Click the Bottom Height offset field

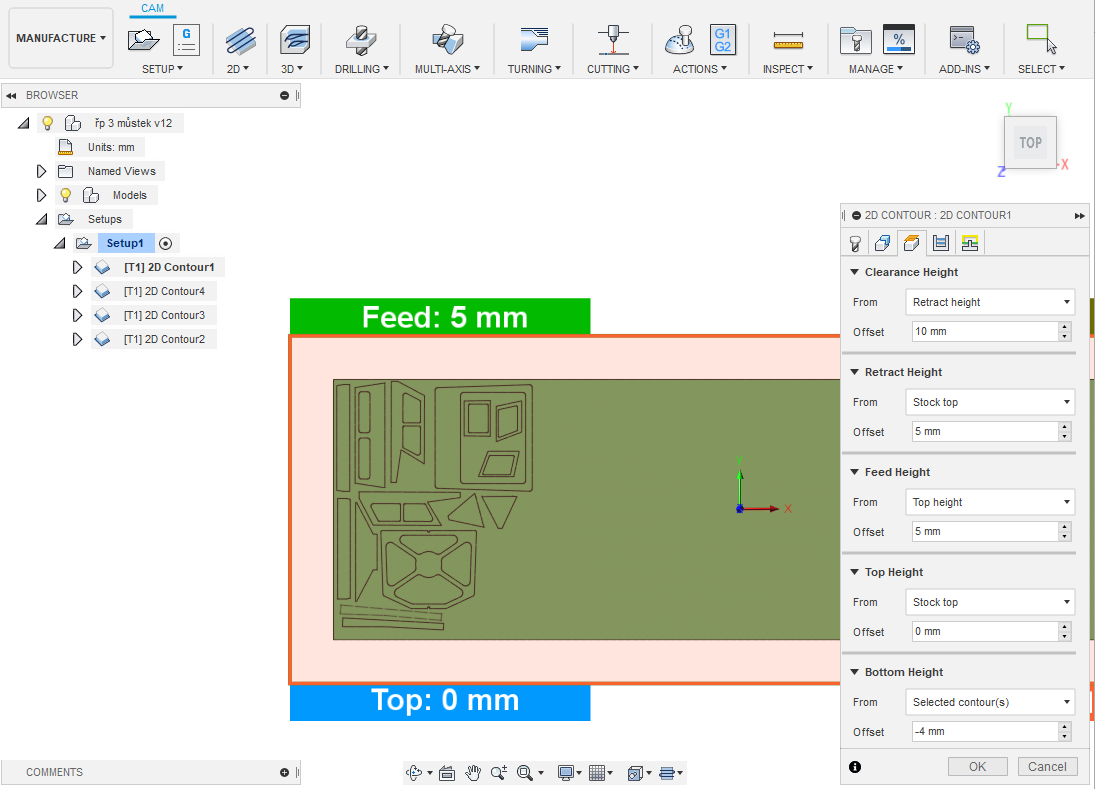click(x=984, y=732)
